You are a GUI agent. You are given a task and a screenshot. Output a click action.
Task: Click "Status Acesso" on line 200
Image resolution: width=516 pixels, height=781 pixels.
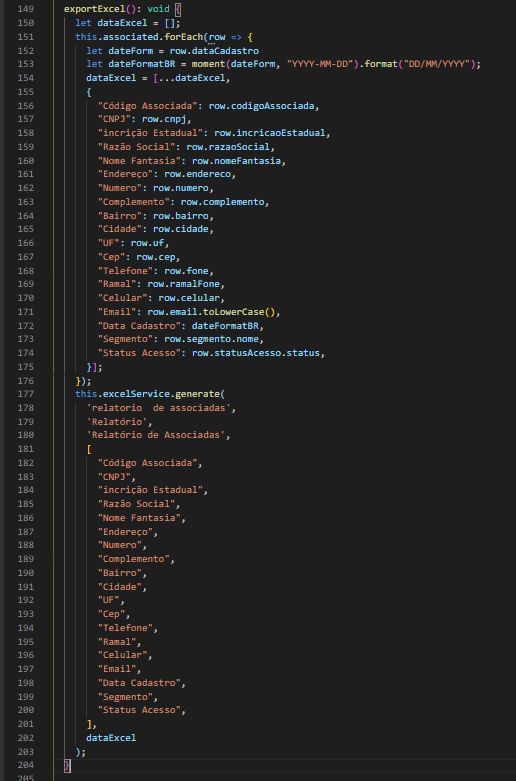click(x=139, y=710)
